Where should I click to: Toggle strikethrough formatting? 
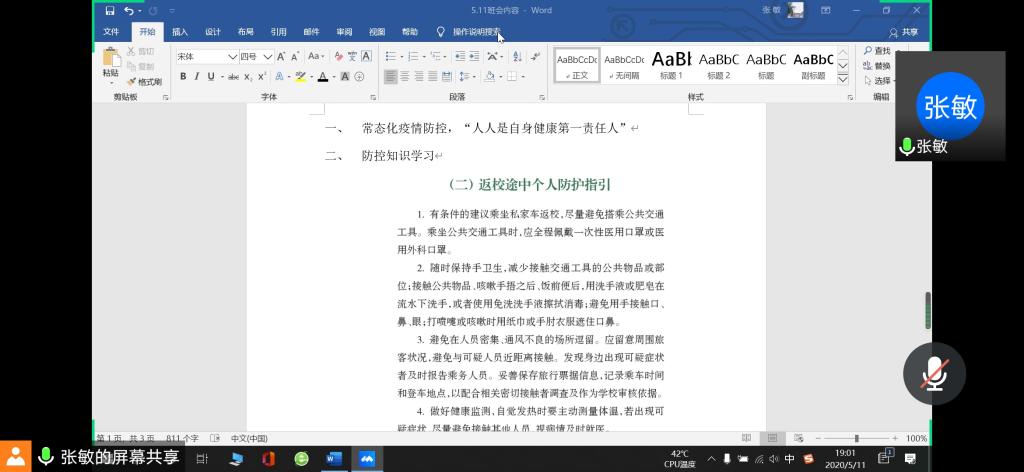pos(233,76)
